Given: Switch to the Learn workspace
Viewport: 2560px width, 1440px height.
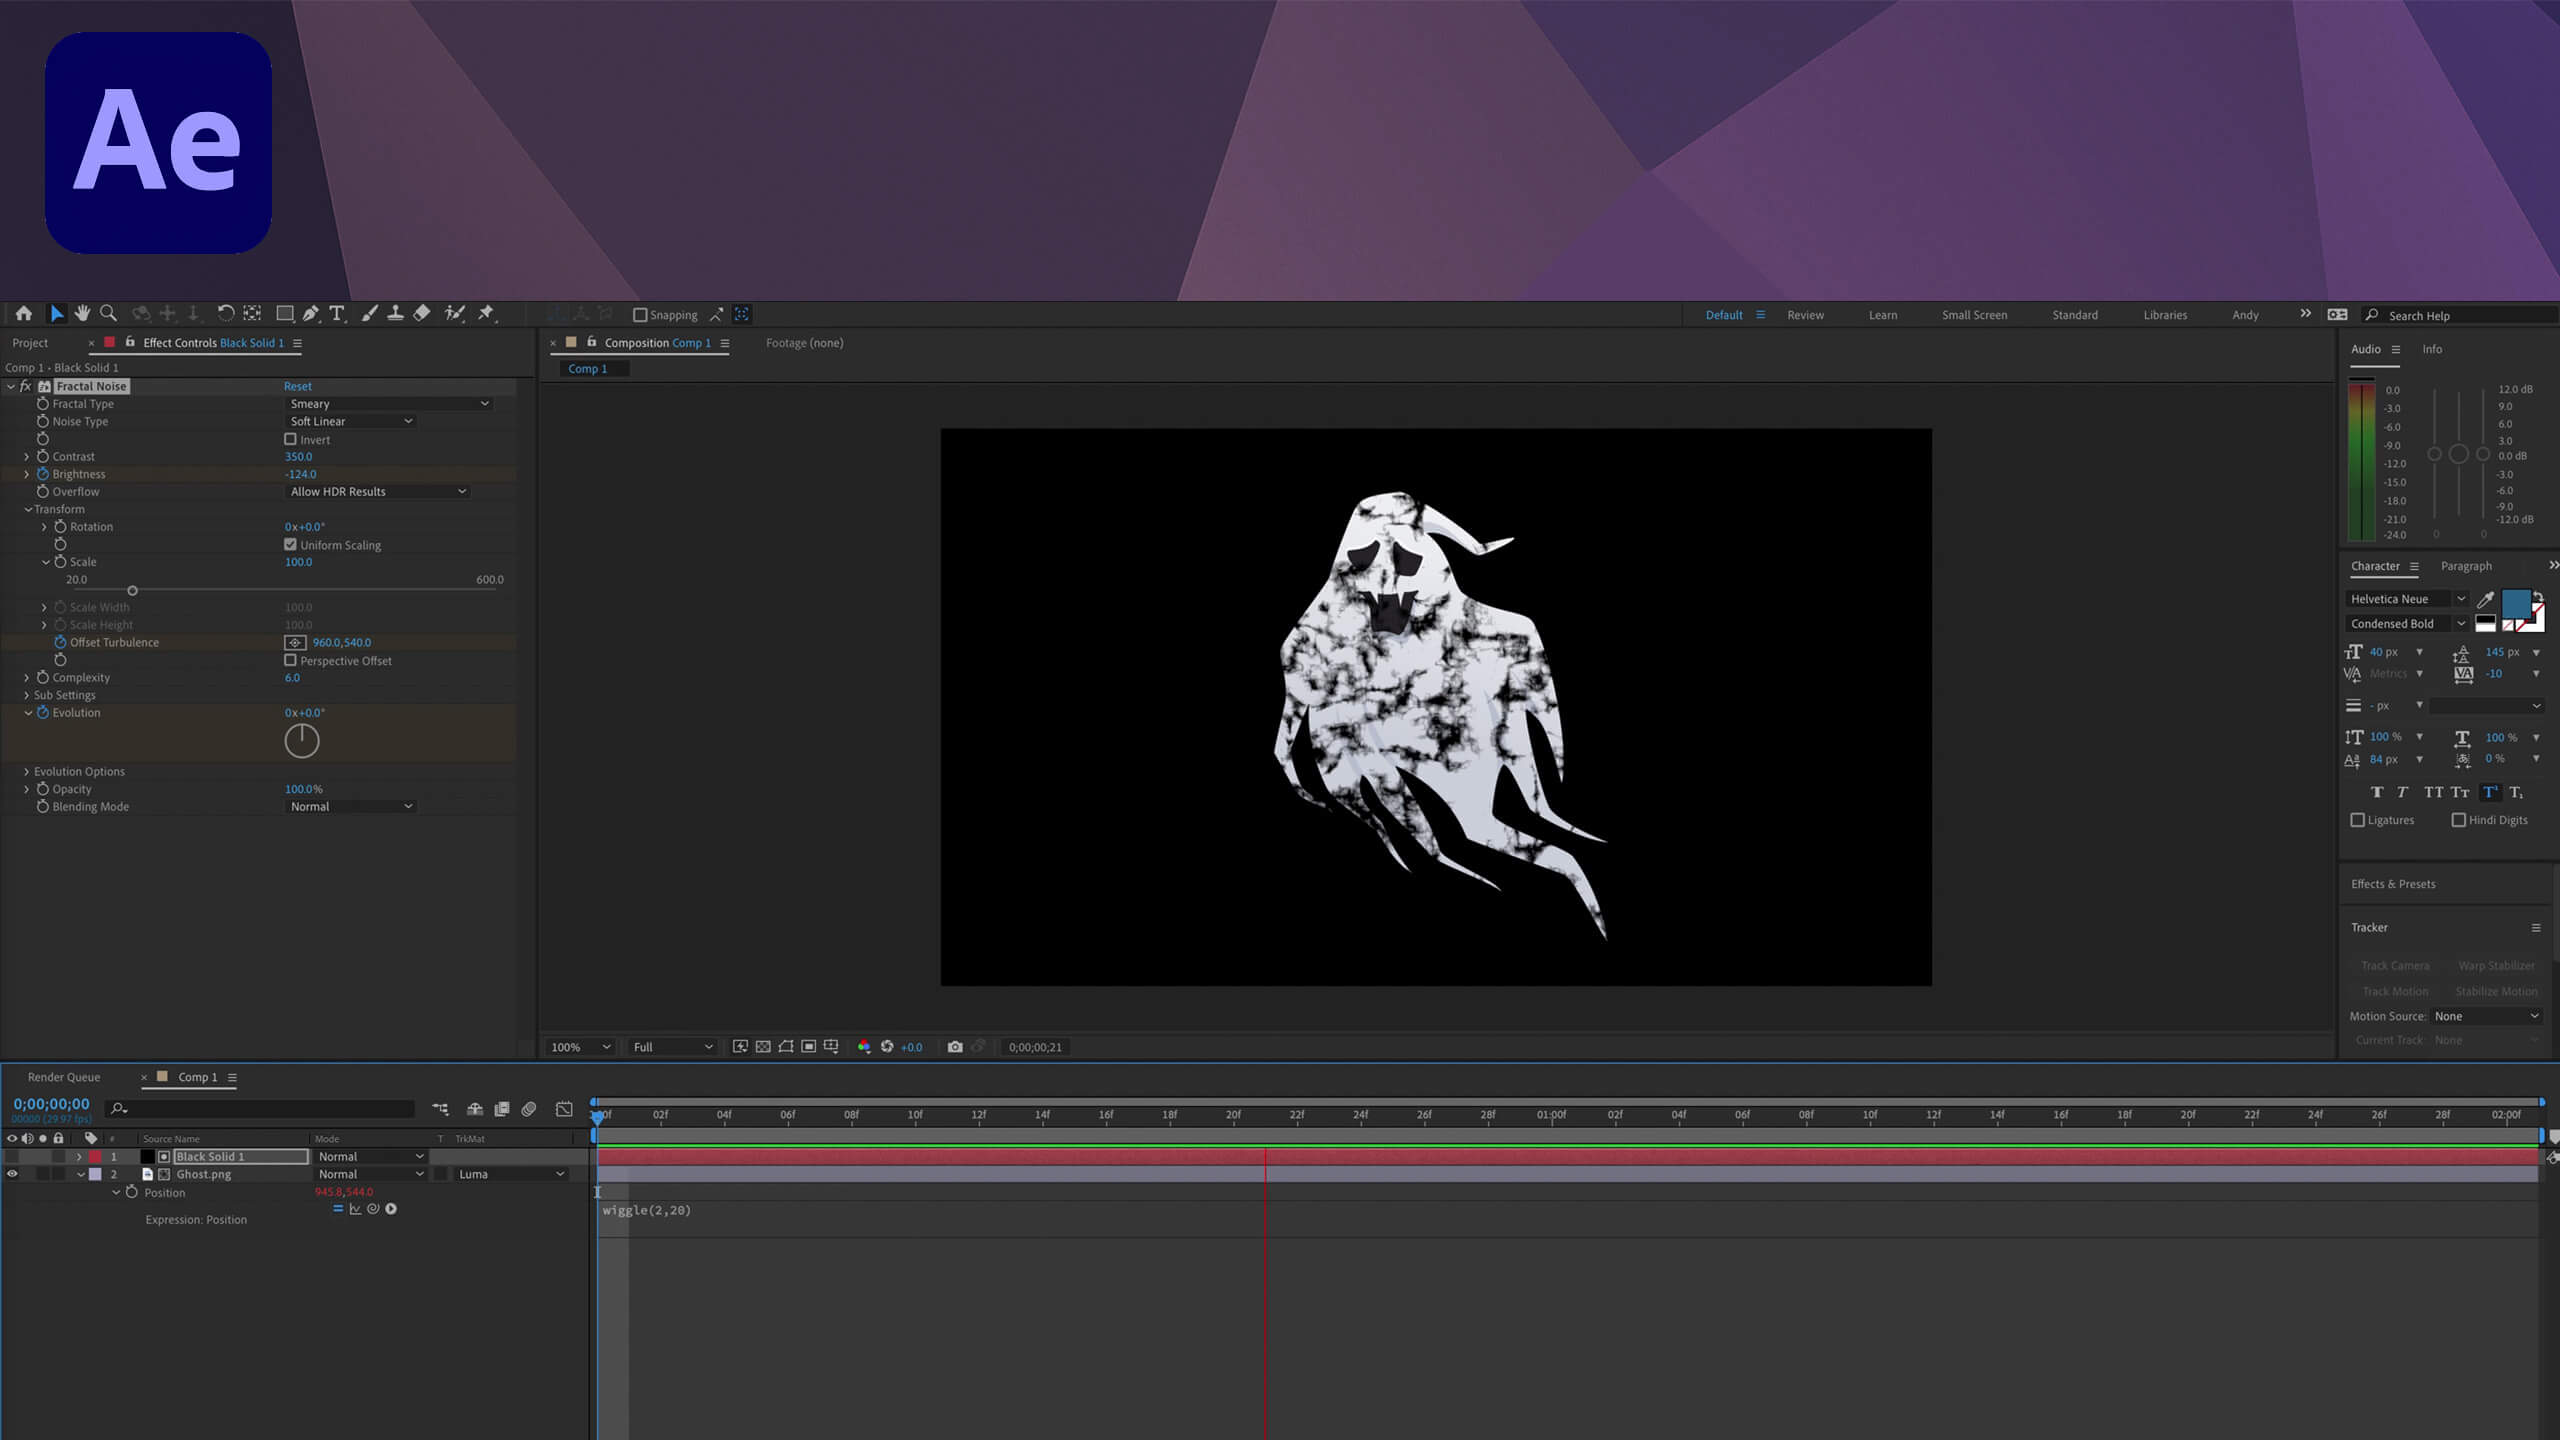Looking at the screenshot, I should pyautogui.click(x=1882, y=315).
